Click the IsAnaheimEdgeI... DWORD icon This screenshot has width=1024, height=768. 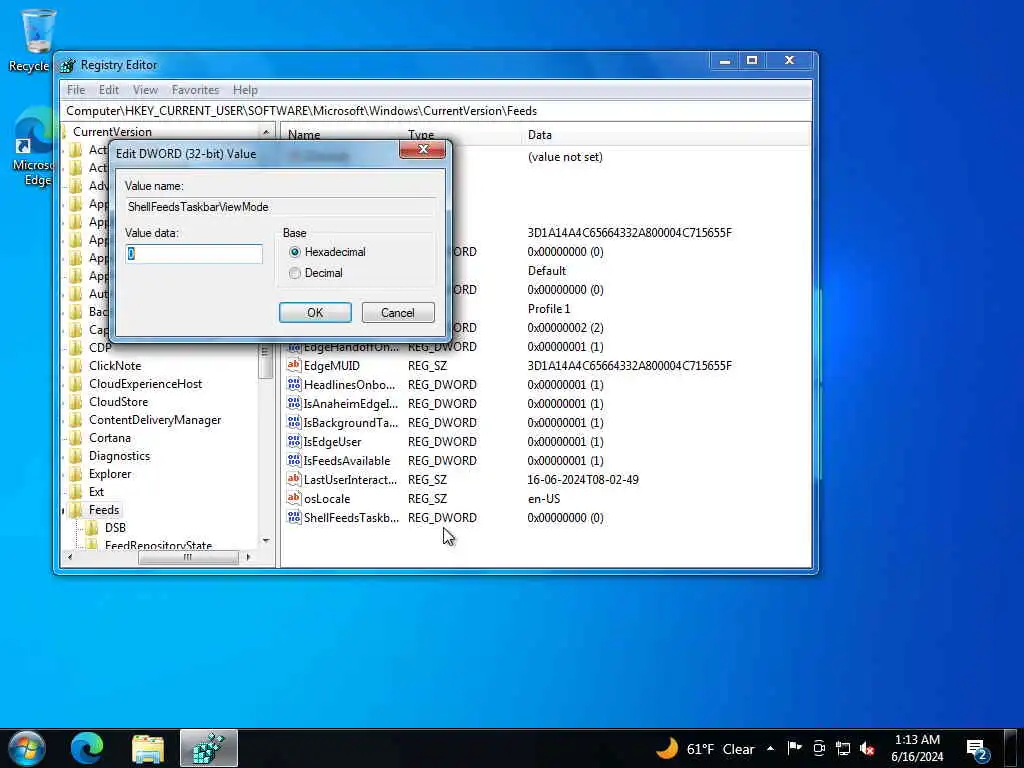[x=294, y=404]
